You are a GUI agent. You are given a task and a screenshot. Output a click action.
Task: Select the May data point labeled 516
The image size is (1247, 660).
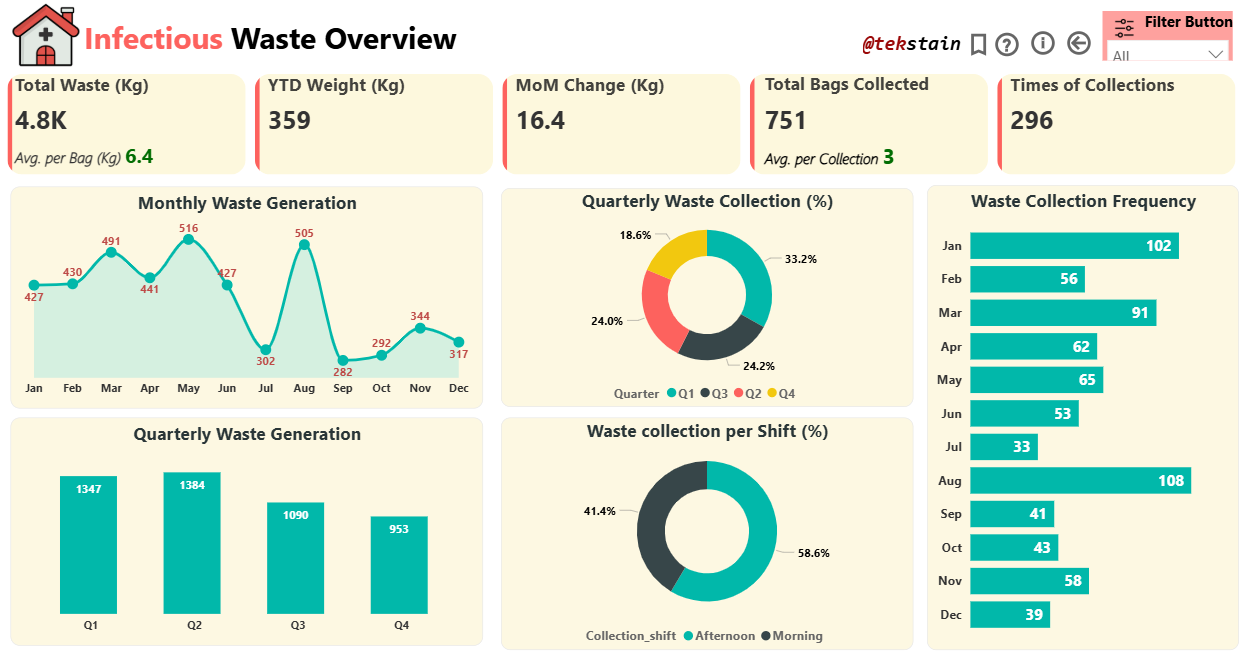click(x=188, y=240)
